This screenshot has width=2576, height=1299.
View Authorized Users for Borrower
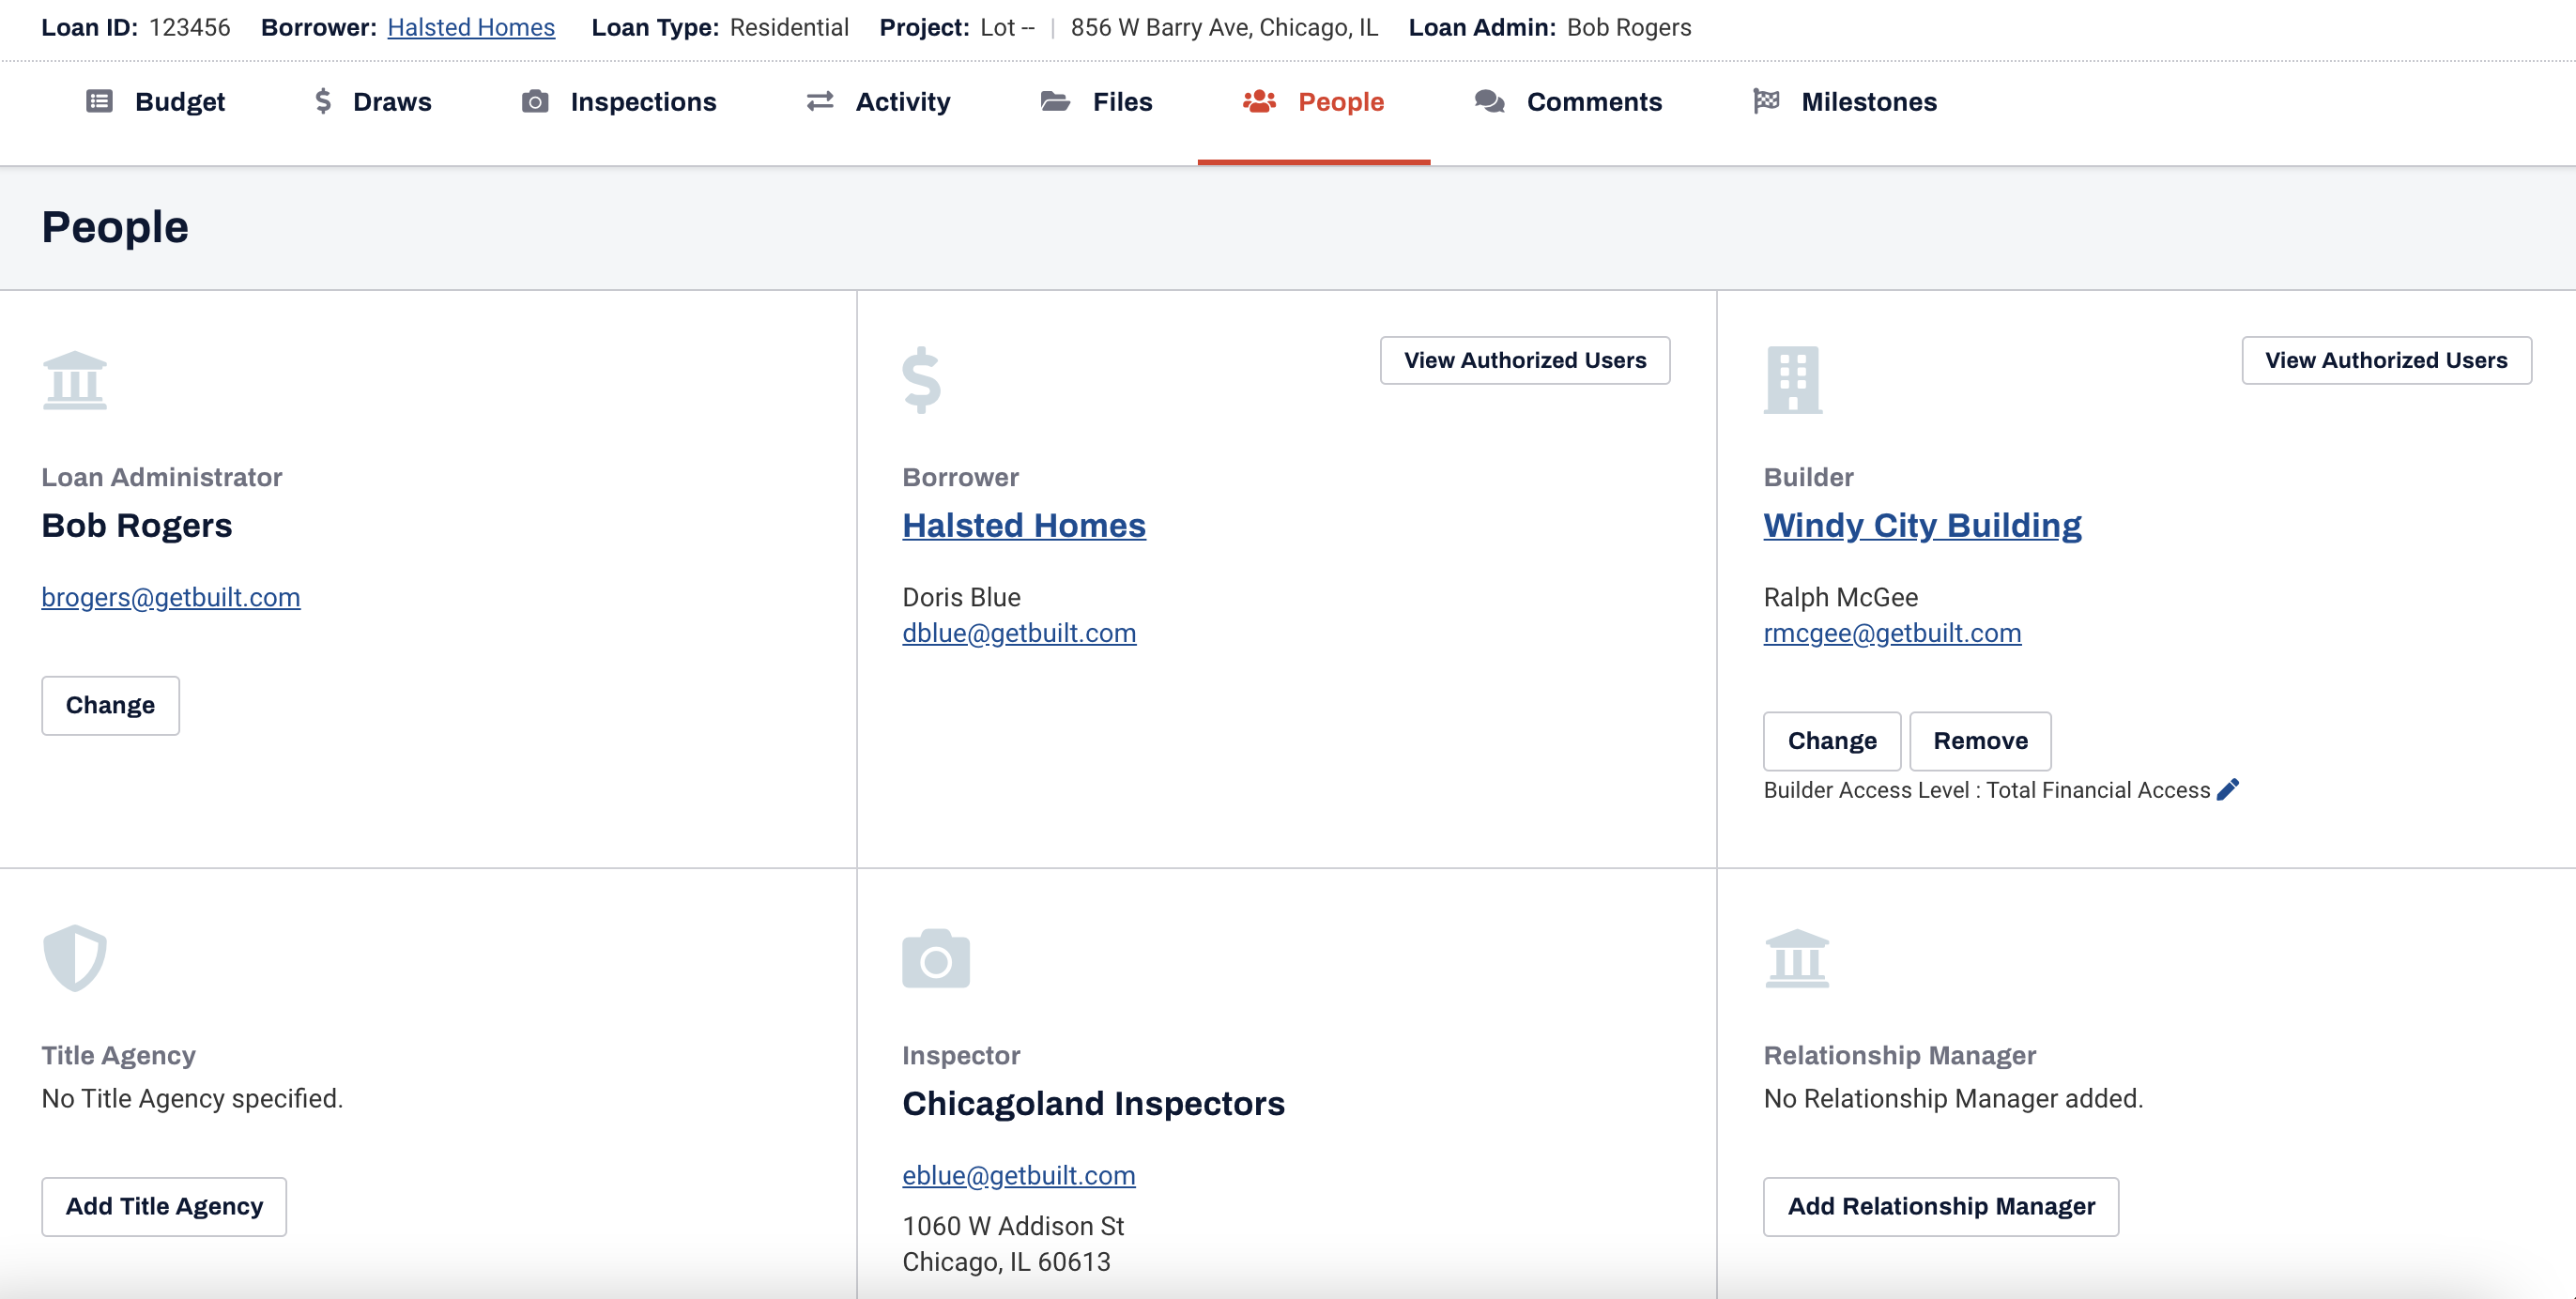click(x=1525, y=360)
